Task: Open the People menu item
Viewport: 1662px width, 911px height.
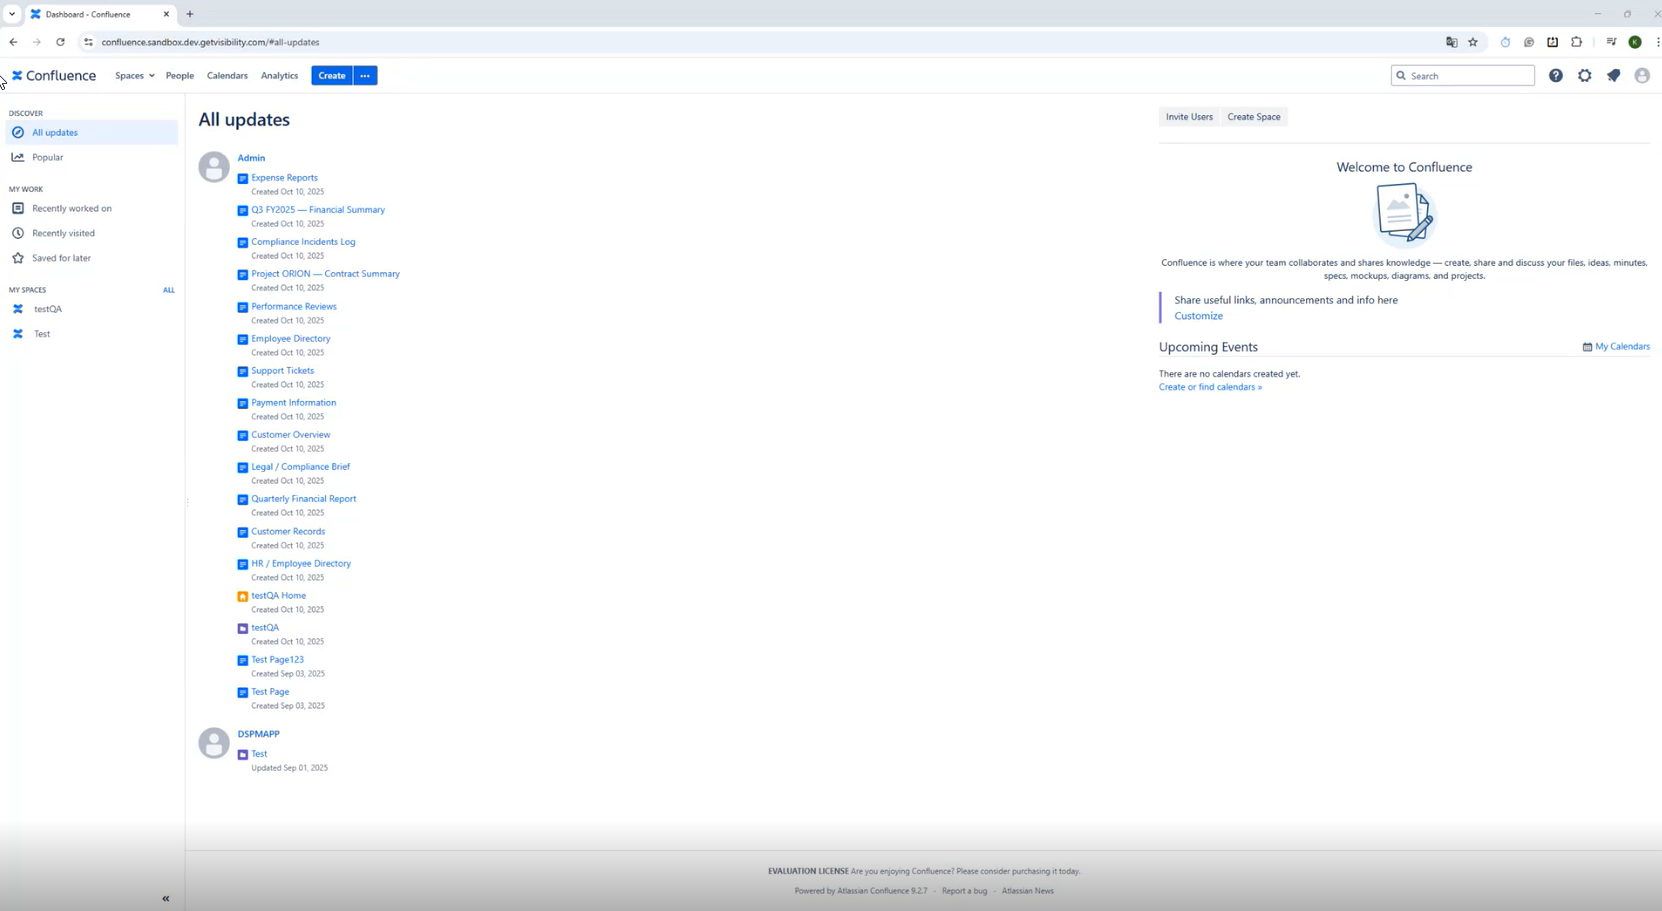Action: [180, 76]
